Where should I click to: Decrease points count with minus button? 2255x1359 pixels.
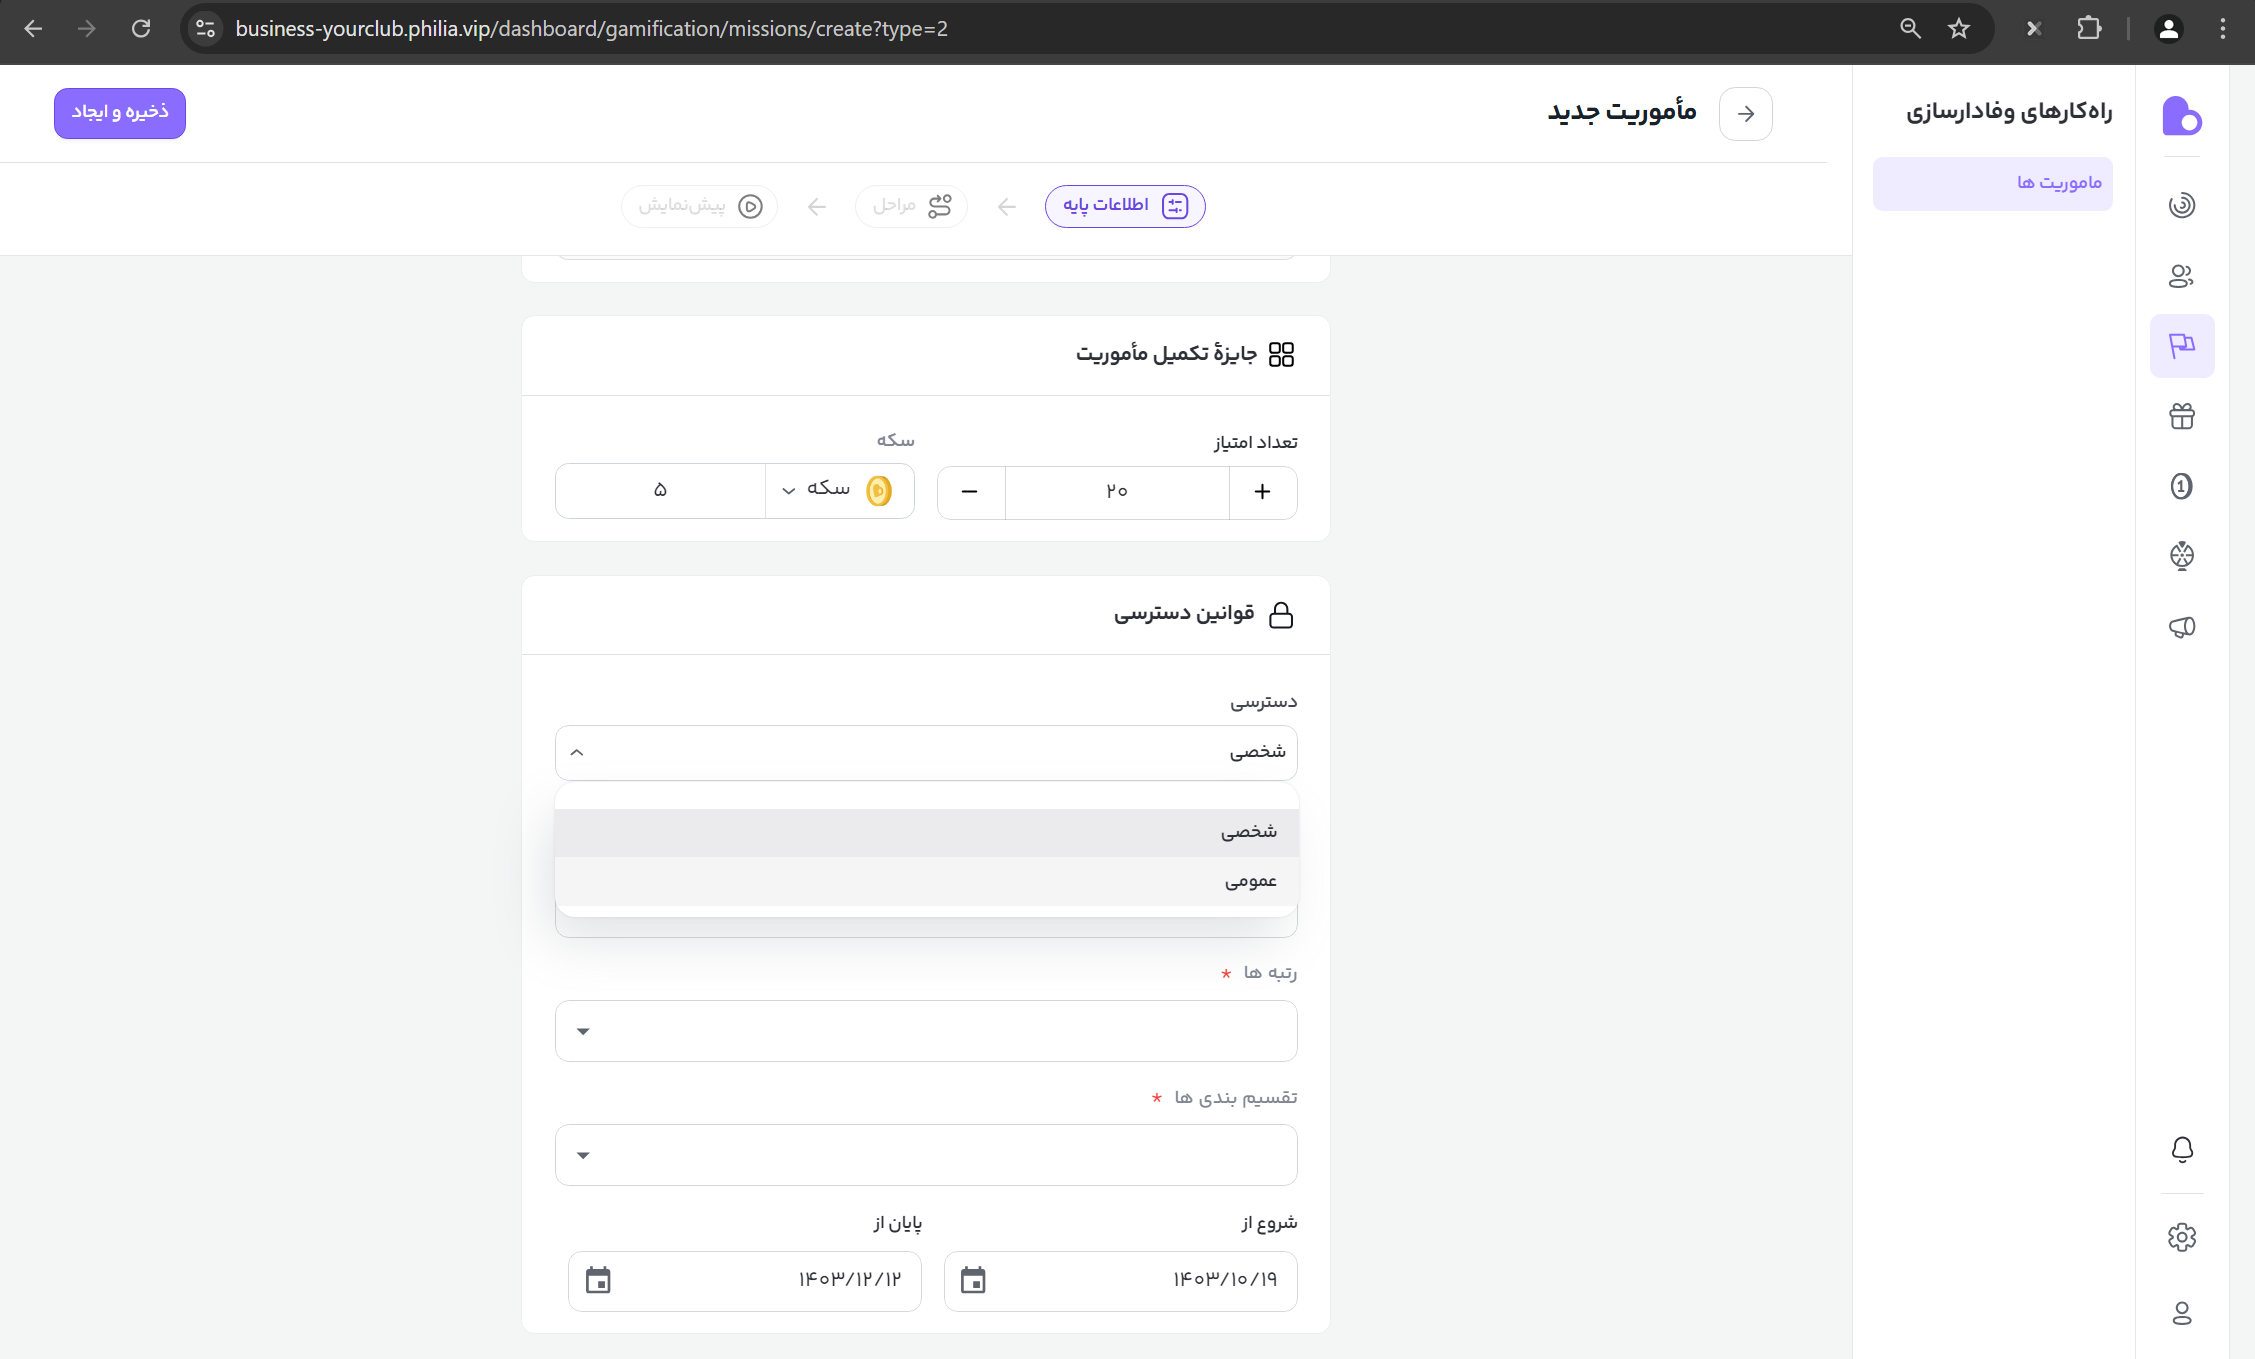[969, 491]
